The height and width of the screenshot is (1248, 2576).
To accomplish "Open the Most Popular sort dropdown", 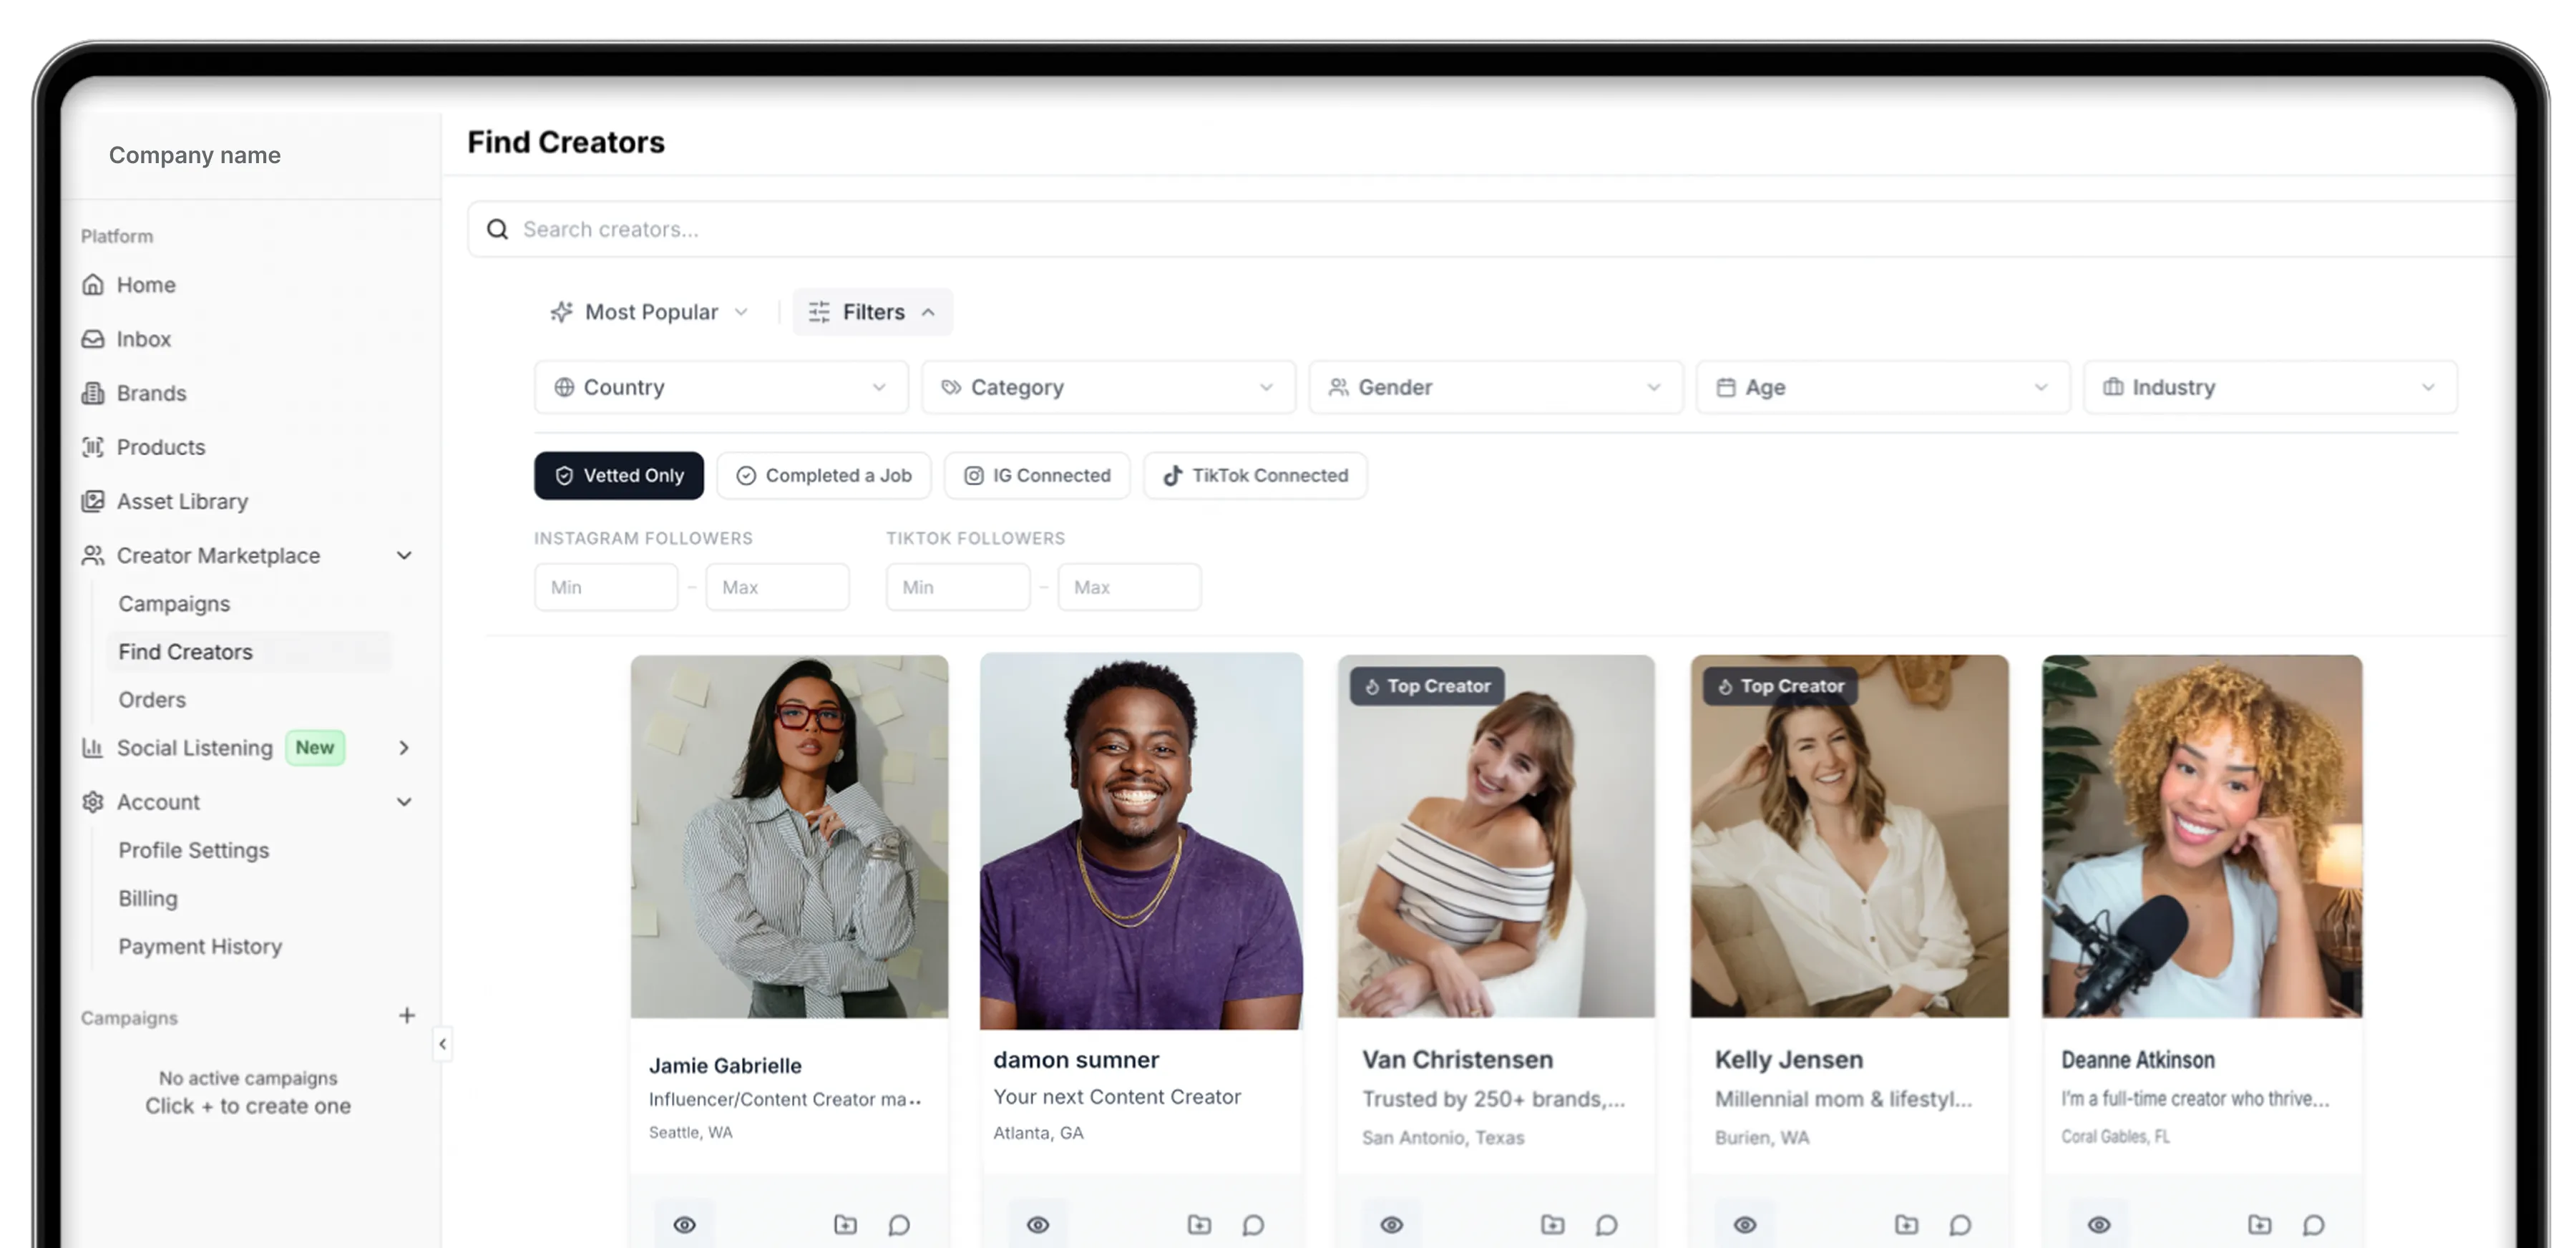I will [650, 312].
